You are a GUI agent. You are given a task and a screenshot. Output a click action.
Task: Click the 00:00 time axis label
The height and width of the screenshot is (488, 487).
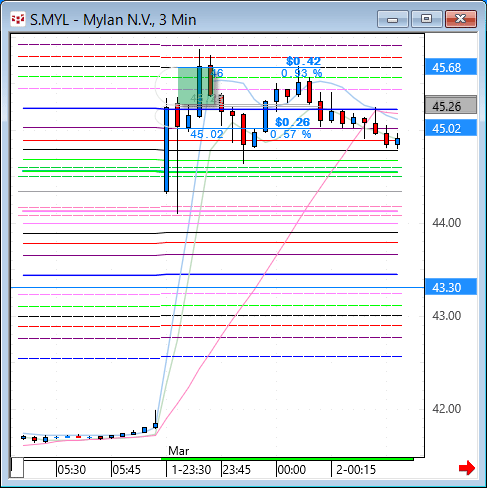point(292,470)
